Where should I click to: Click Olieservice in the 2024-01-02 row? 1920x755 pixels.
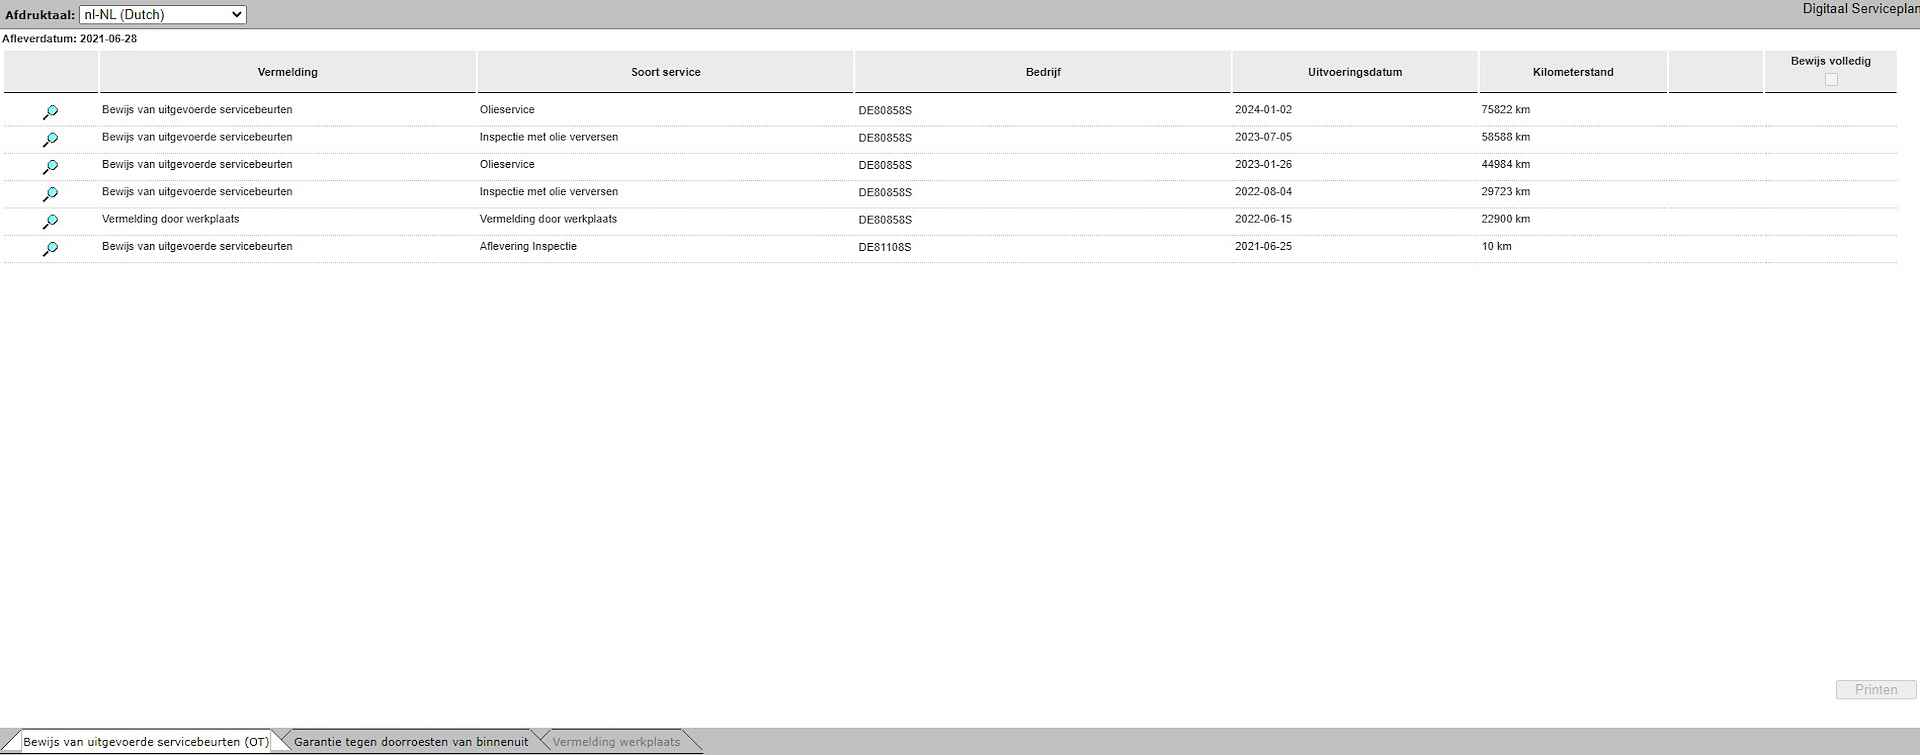[507, 110]
